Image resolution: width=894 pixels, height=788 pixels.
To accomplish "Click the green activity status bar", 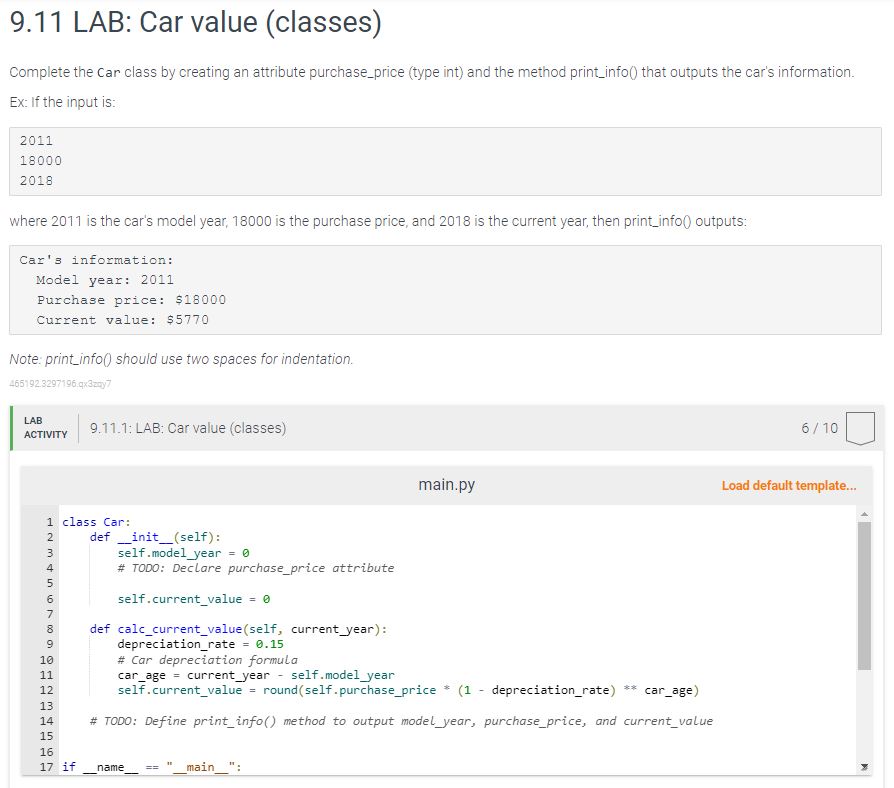I will point(11,427).
